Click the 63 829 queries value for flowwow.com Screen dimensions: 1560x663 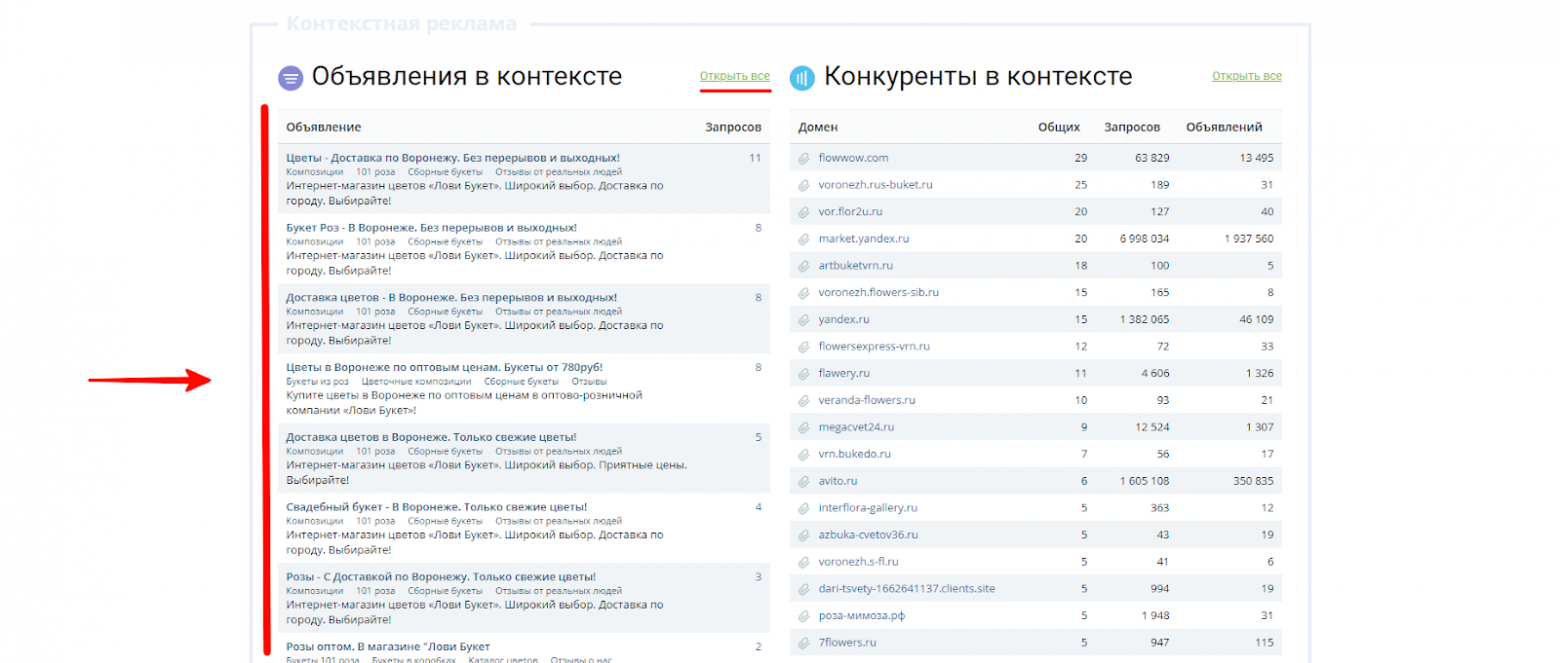1152,158
